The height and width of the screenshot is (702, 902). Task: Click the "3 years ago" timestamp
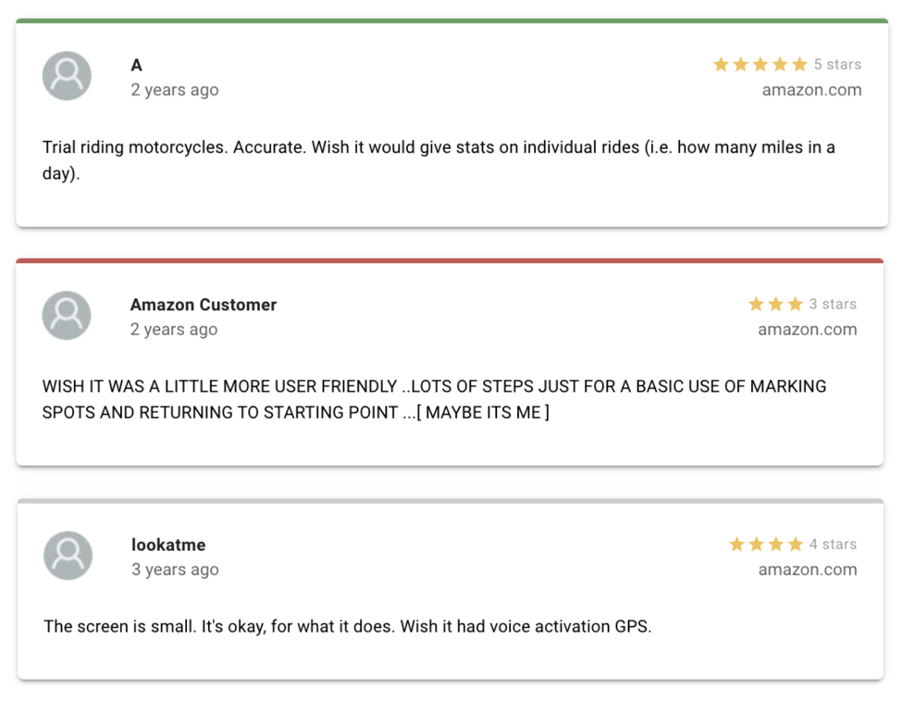point(175,569)
